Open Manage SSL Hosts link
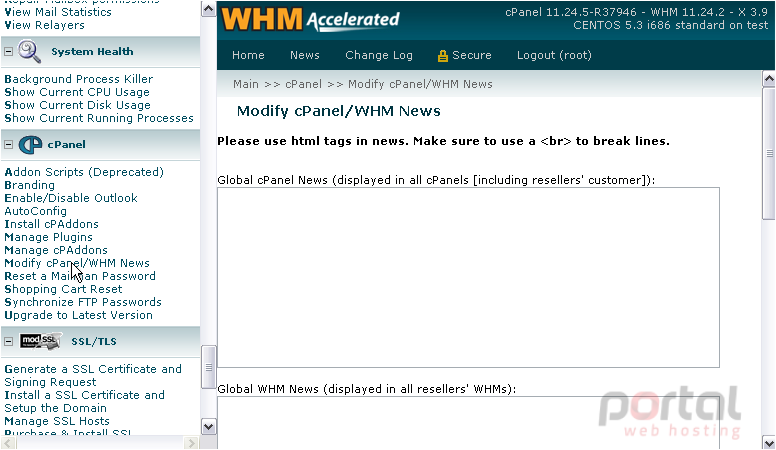Viewport: 776px width, 450px height. tap(57, 421)
